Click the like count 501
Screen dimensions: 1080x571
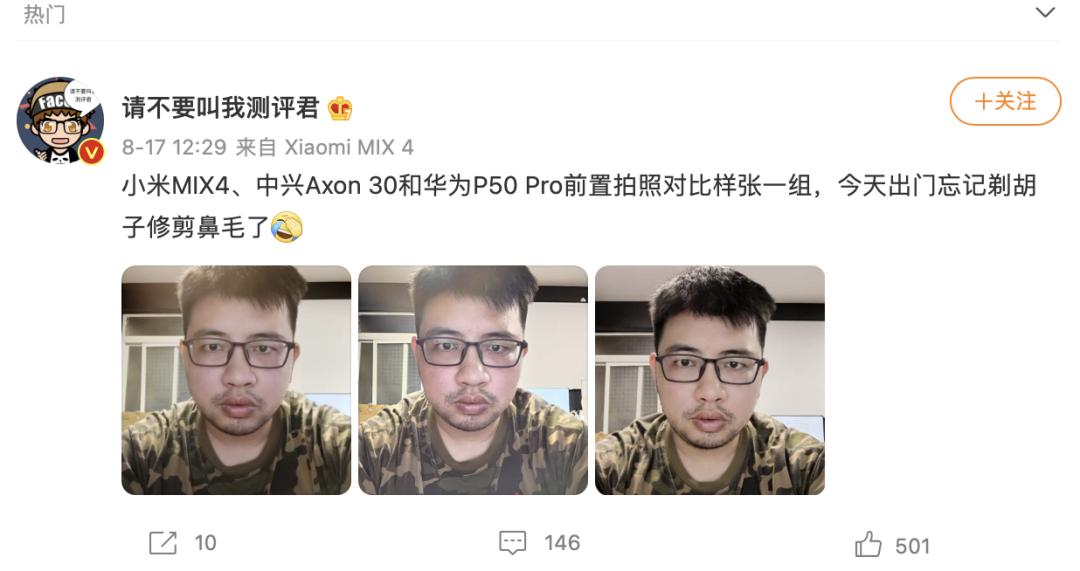point(913,546)
